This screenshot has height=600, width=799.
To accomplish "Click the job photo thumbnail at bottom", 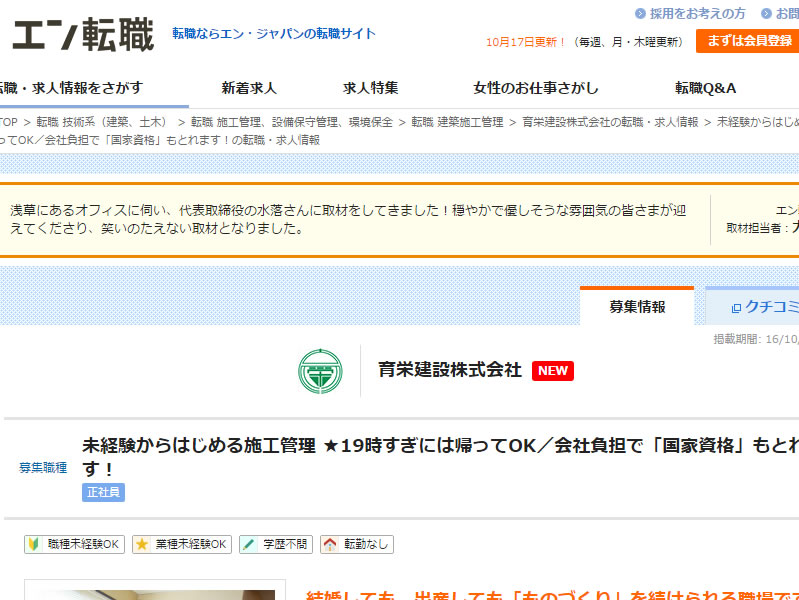I will [x=155, y=591].
